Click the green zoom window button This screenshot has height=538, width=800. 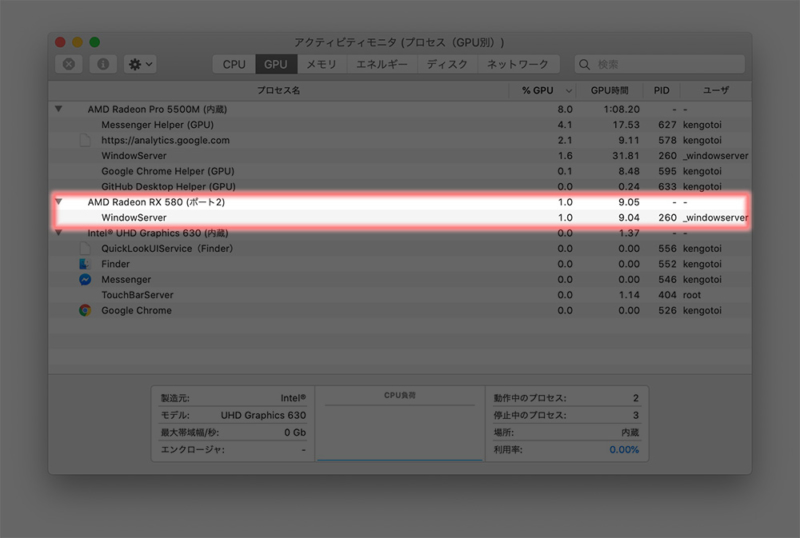(x=94, y=42)
